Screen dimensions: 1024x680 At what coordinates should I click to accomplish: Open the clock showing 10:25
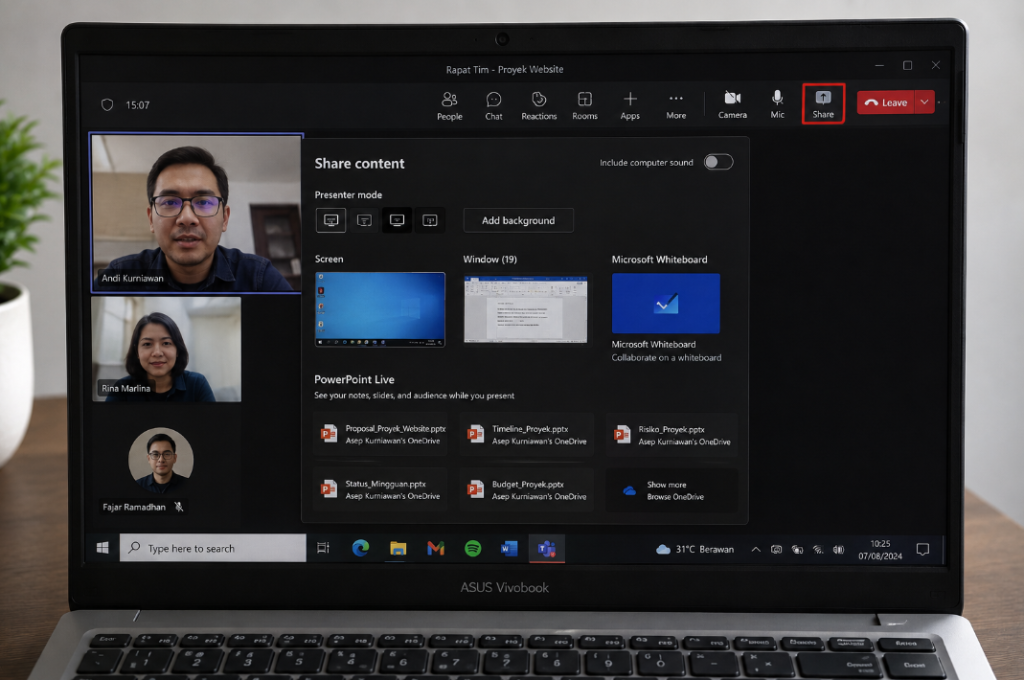click(x=880, y=549)
